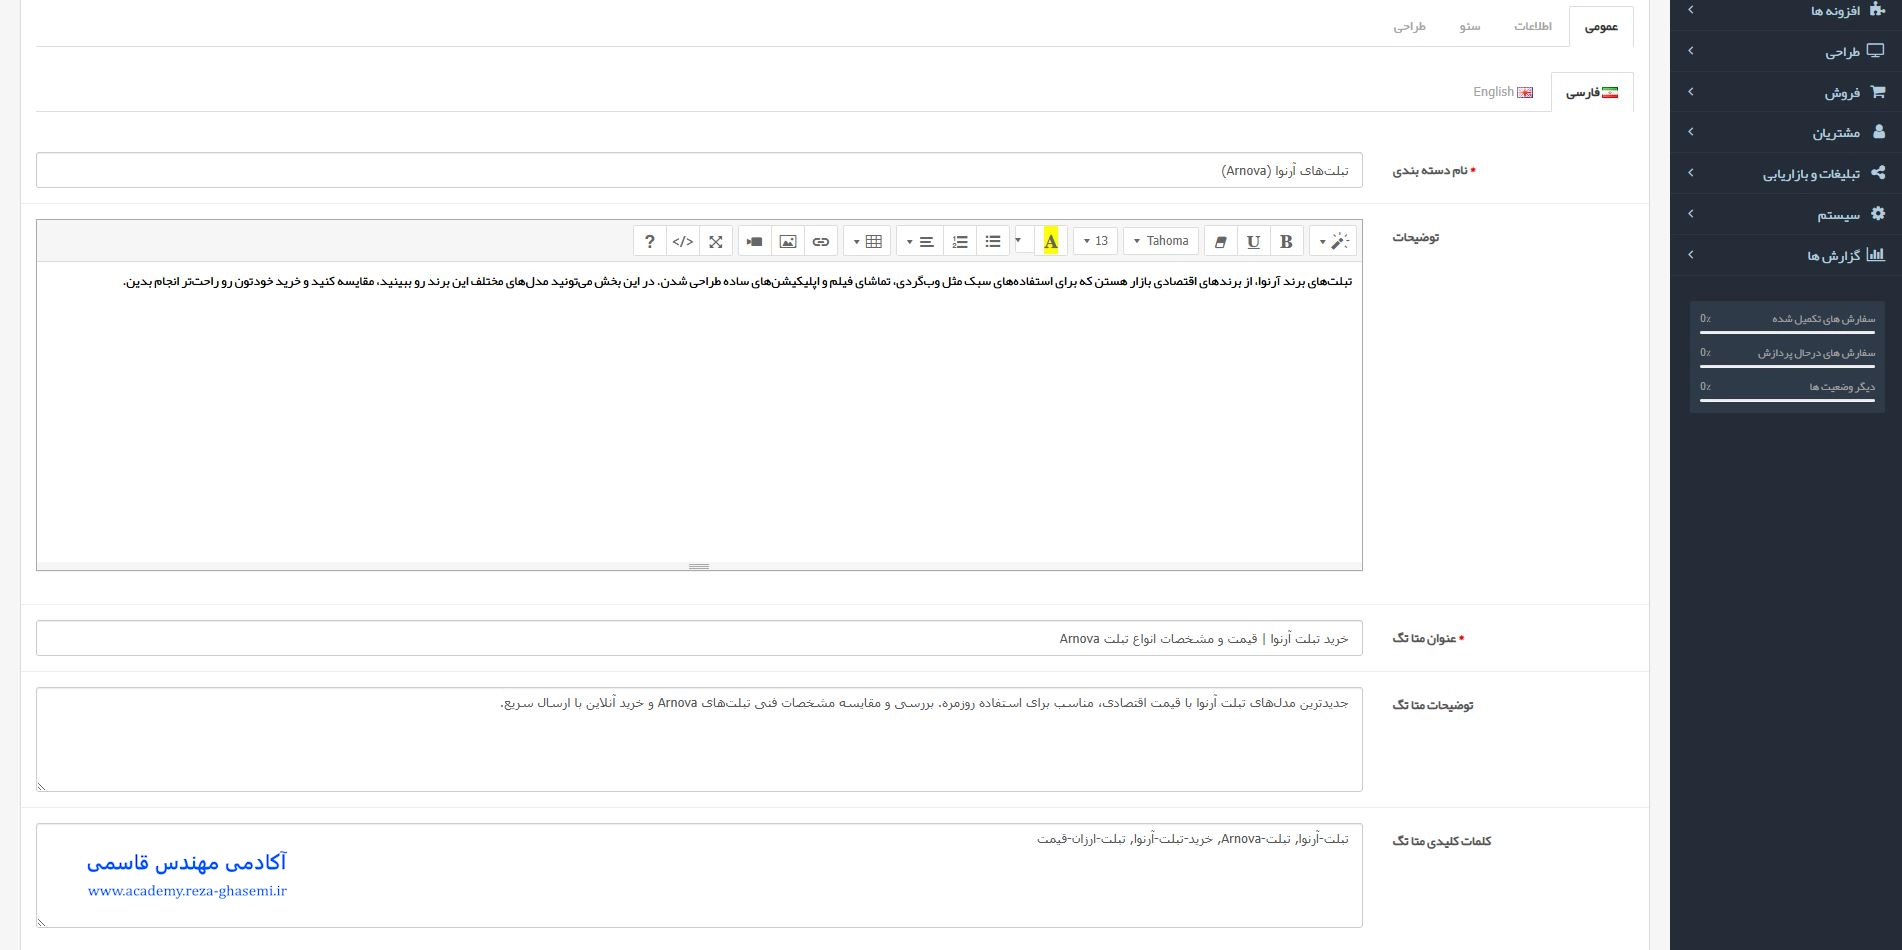1902x950 pixels.
Task: Expand سیستم with its chevron
Action: pos(1691,213)
